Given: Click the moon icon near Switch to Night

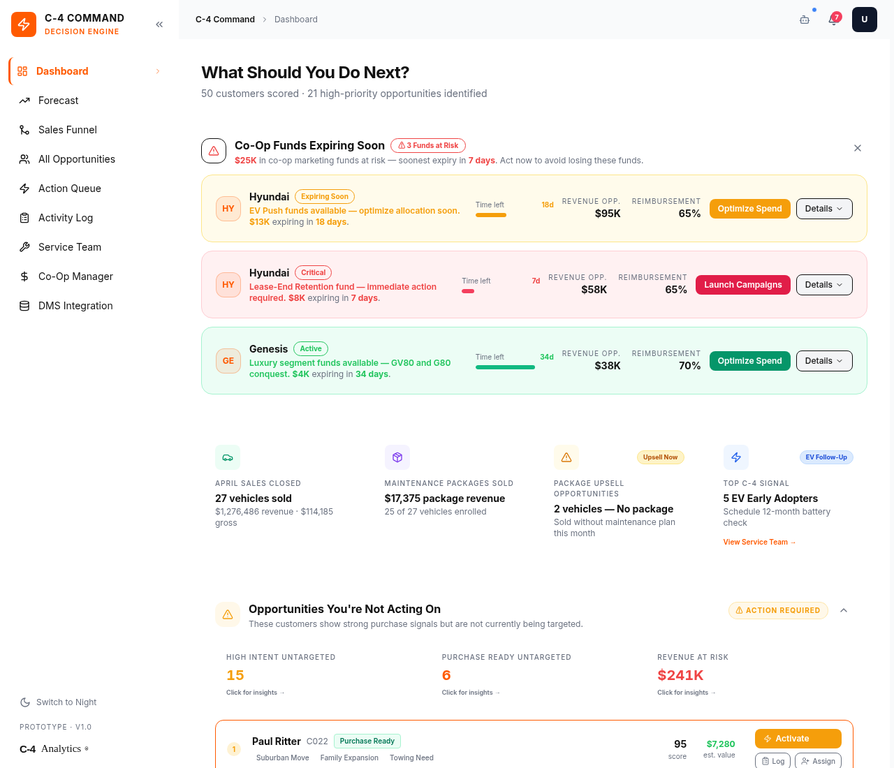Looking at the screenshot, I should click(25, 702).
